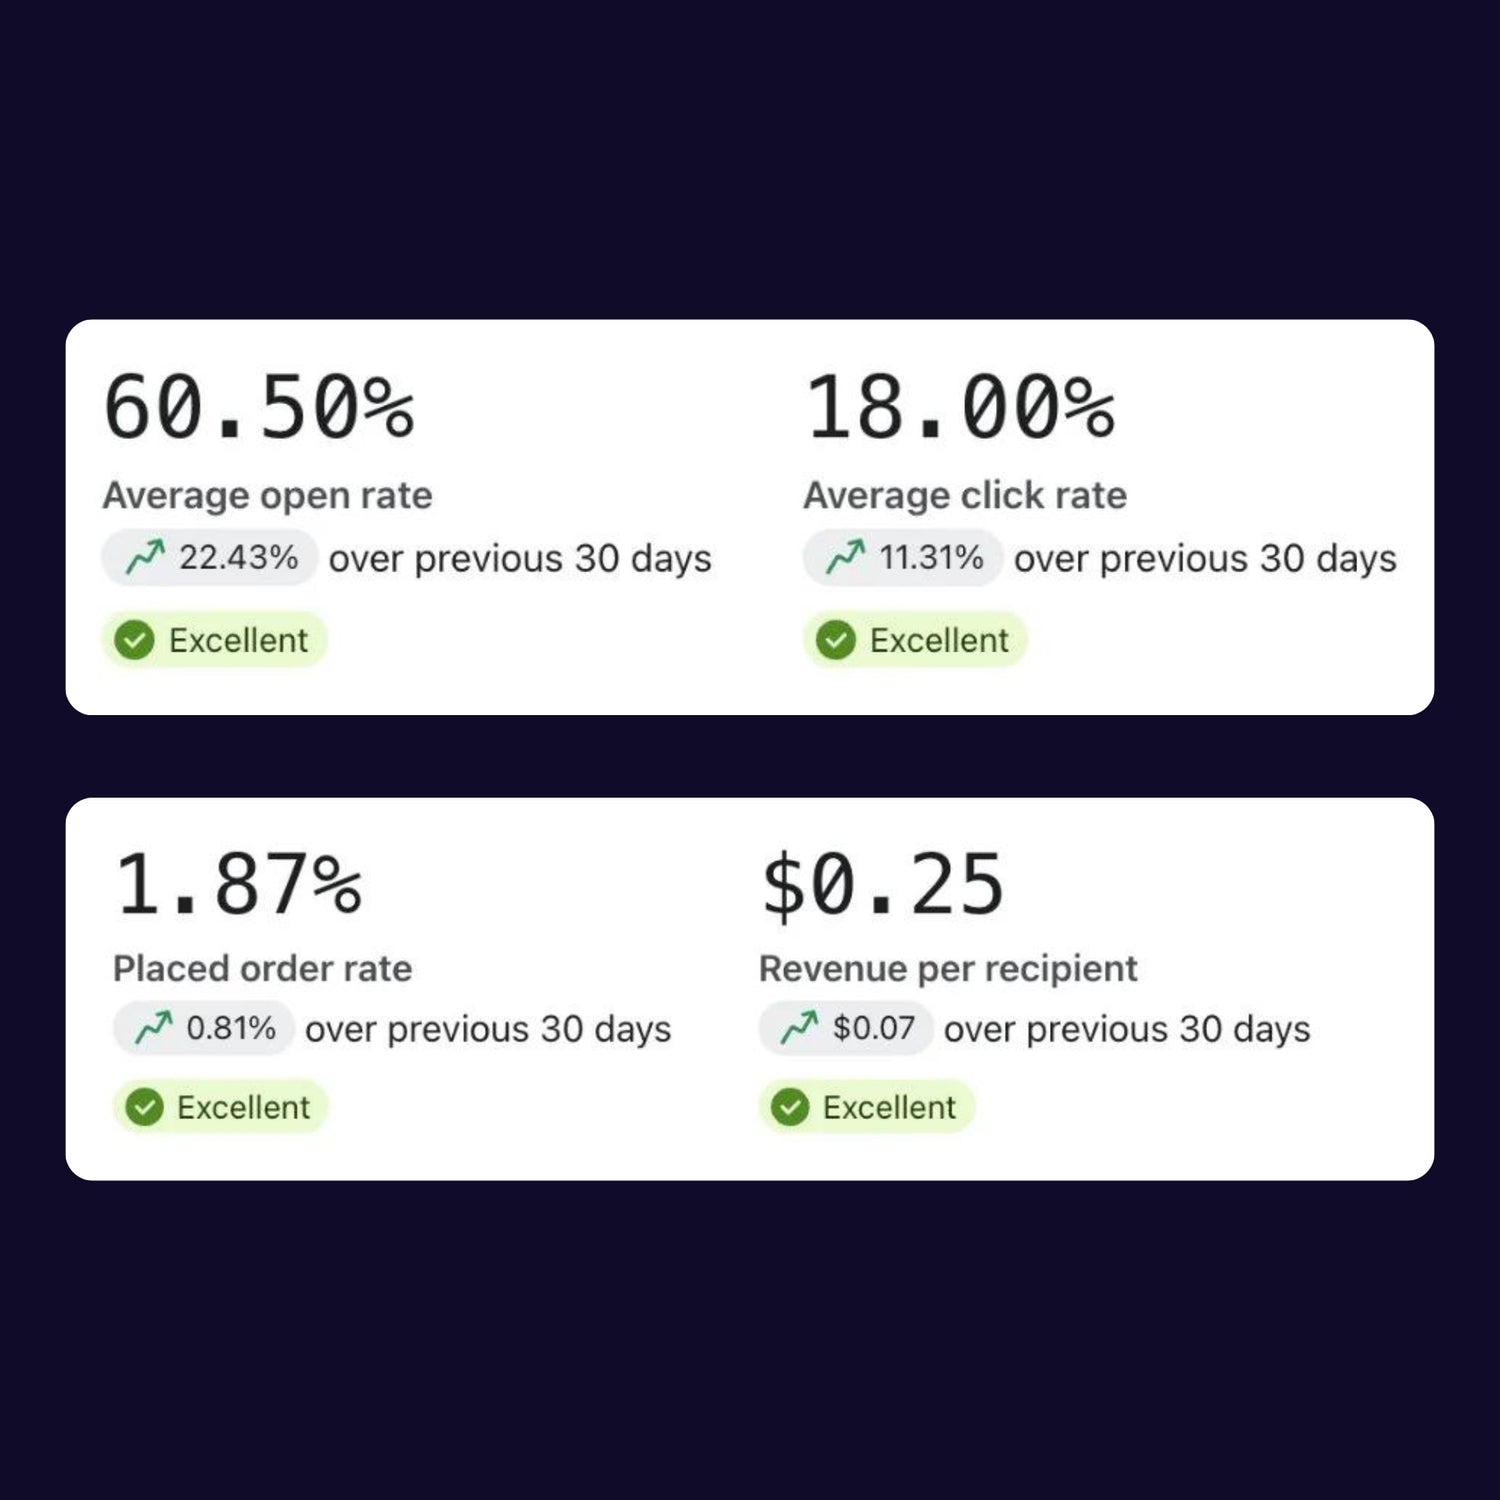Click the green checkmark under Placed order rate
This screenshot has width=1500, height=1500.
pos(145,1107)
